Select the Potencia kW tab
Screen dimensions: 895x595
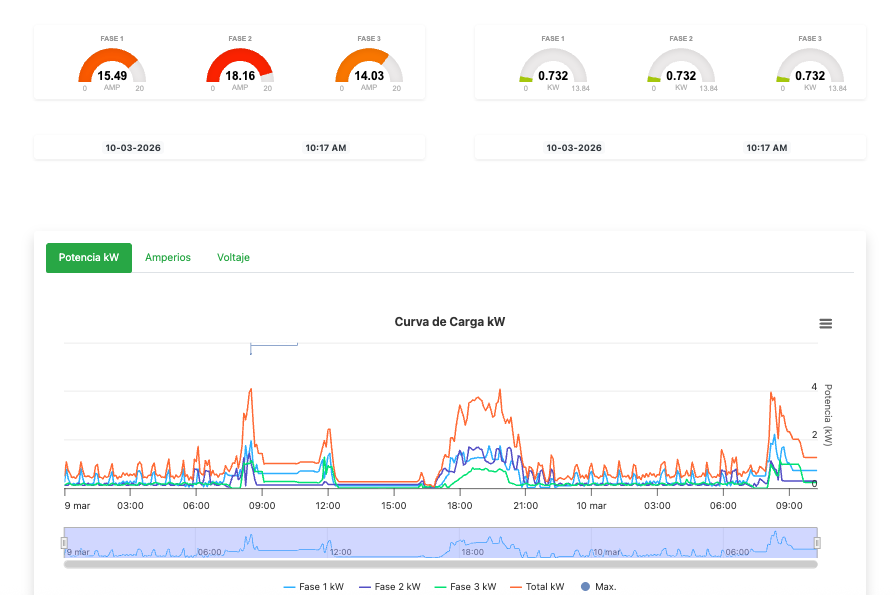click(89, 257)
